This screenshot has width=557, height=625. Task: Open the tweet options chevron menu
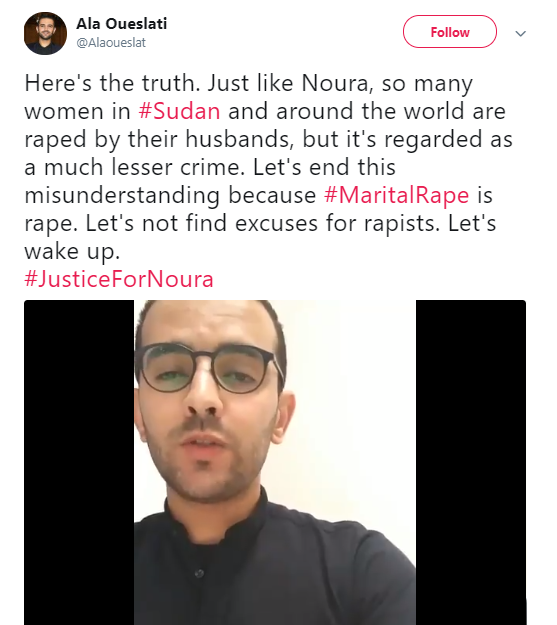(x=520, y=33)
